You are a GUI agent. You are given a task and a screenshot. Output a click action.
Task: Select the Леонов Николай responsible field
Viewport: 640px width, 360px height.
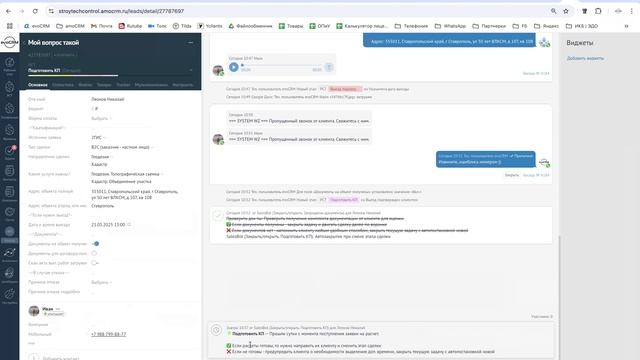point(108,99)
